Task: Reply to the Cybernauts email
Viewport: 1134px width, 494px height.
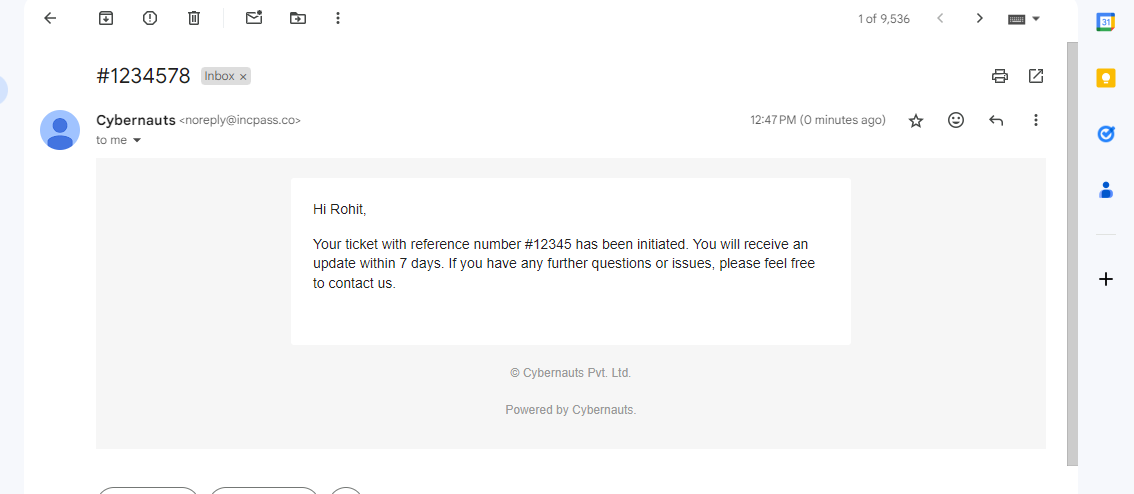Action: [996, 120]
